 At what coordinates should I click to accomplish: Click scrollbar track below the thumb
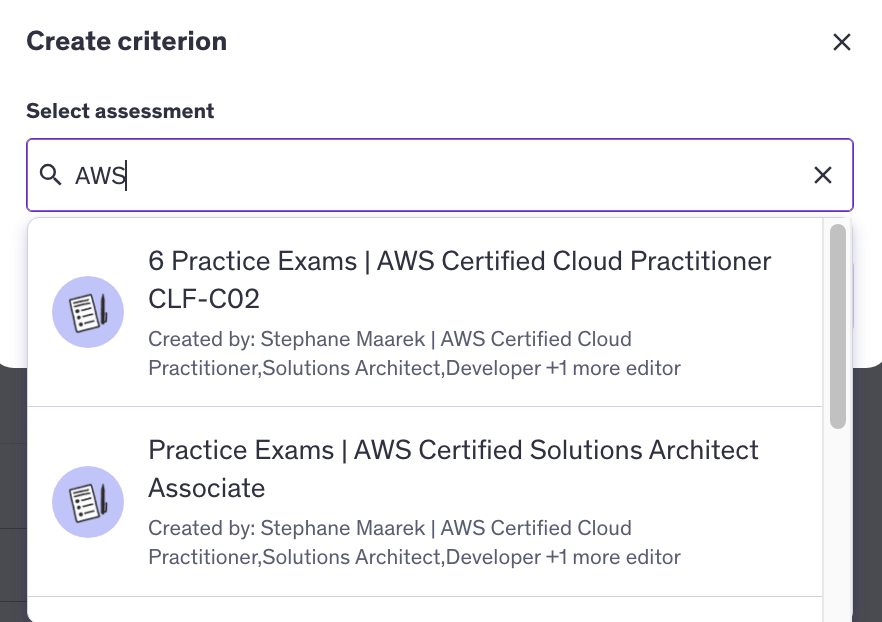click(x=838, y=520)
